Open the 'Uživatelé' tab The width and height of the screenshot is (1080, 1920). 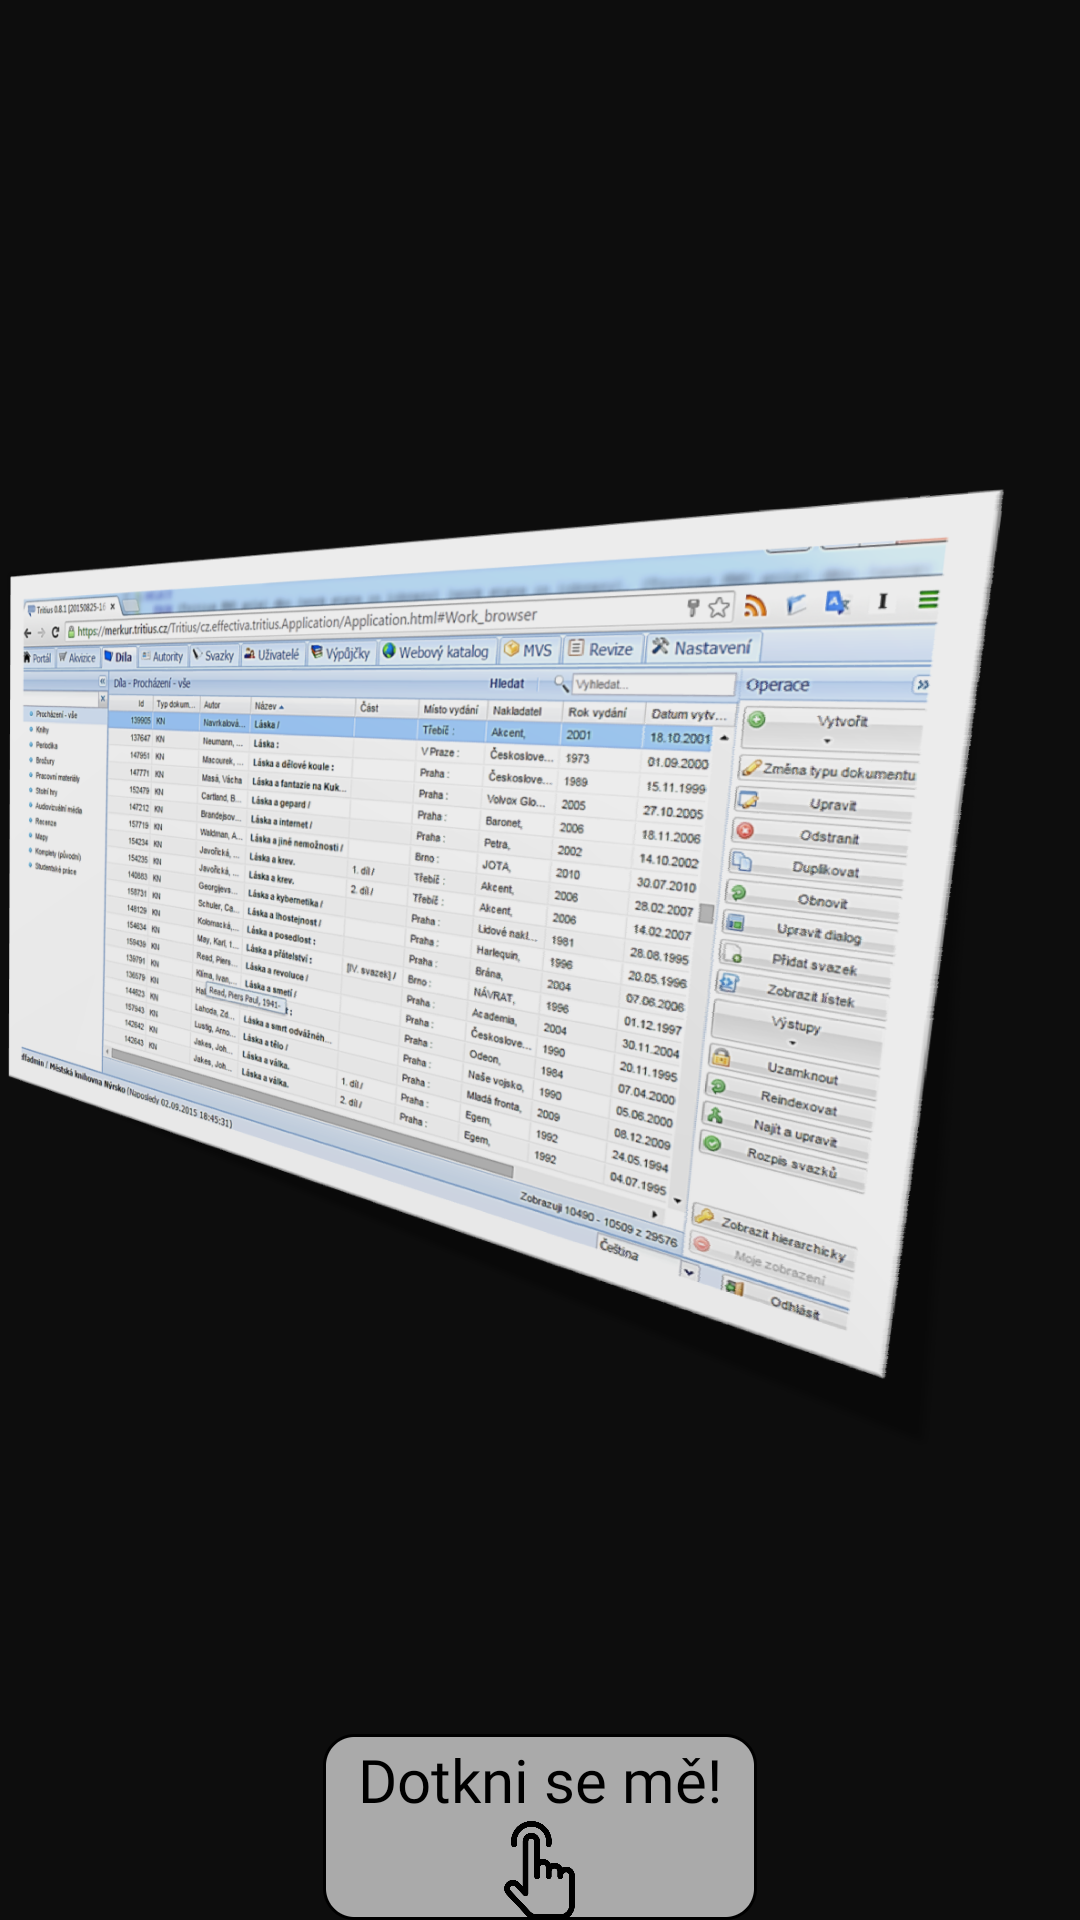272,655
